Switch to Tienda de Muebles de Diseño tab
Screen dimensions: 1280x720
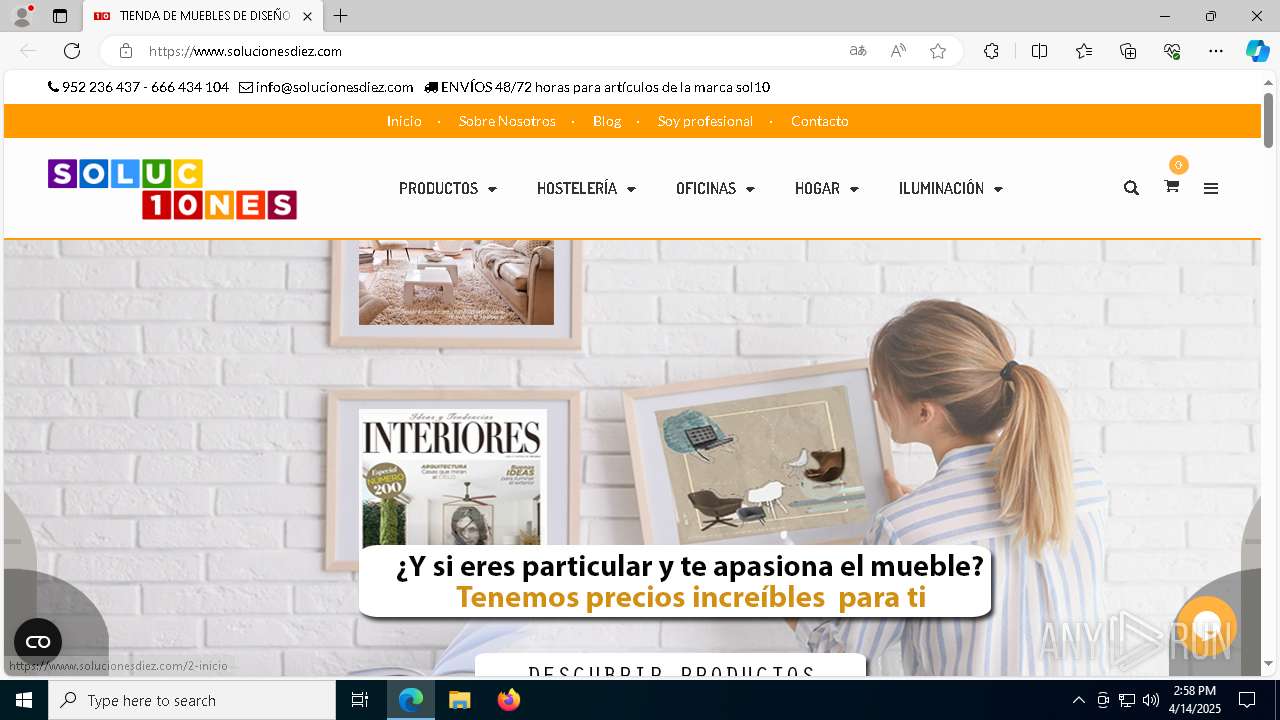click(x=203, y=16)
